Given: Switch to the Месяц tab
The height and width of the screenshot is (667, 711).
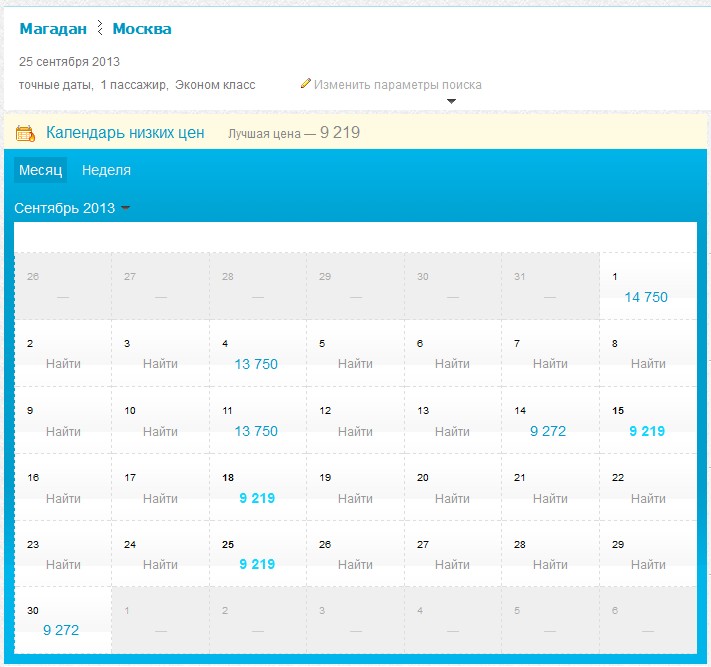Looking at the screenshot, I should [x=40, y=170].
